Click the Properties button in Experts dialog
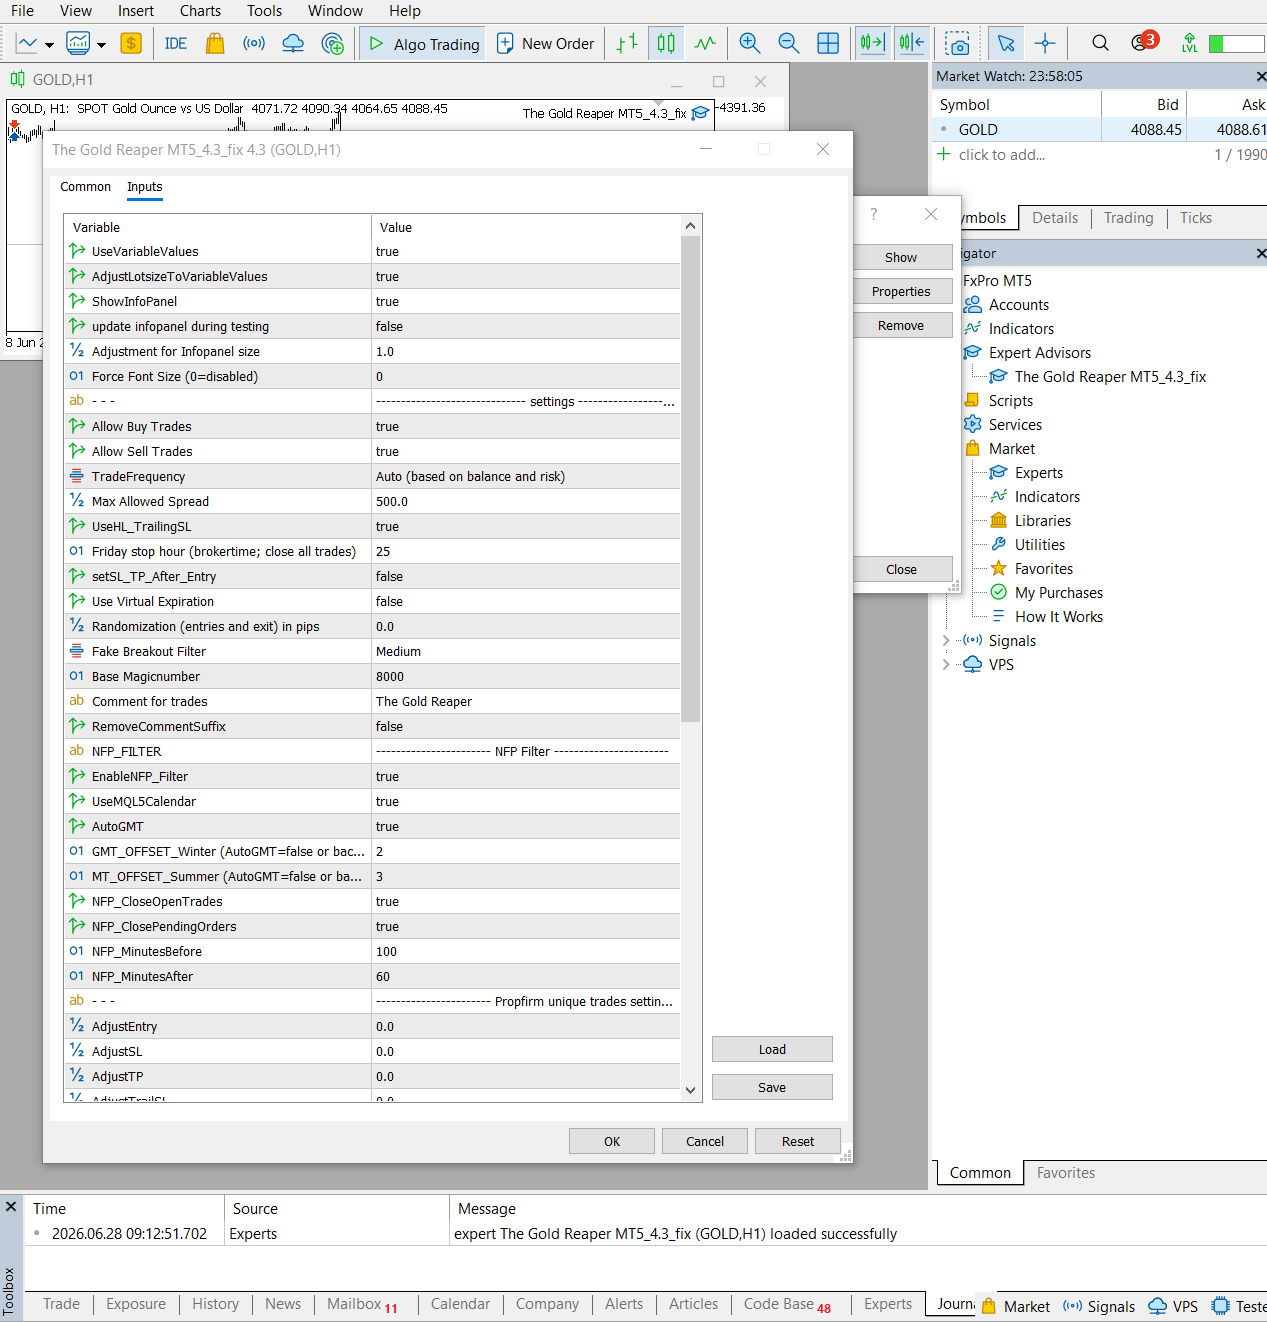This screenshot has width=1267, height=1322. pos(902,292)
